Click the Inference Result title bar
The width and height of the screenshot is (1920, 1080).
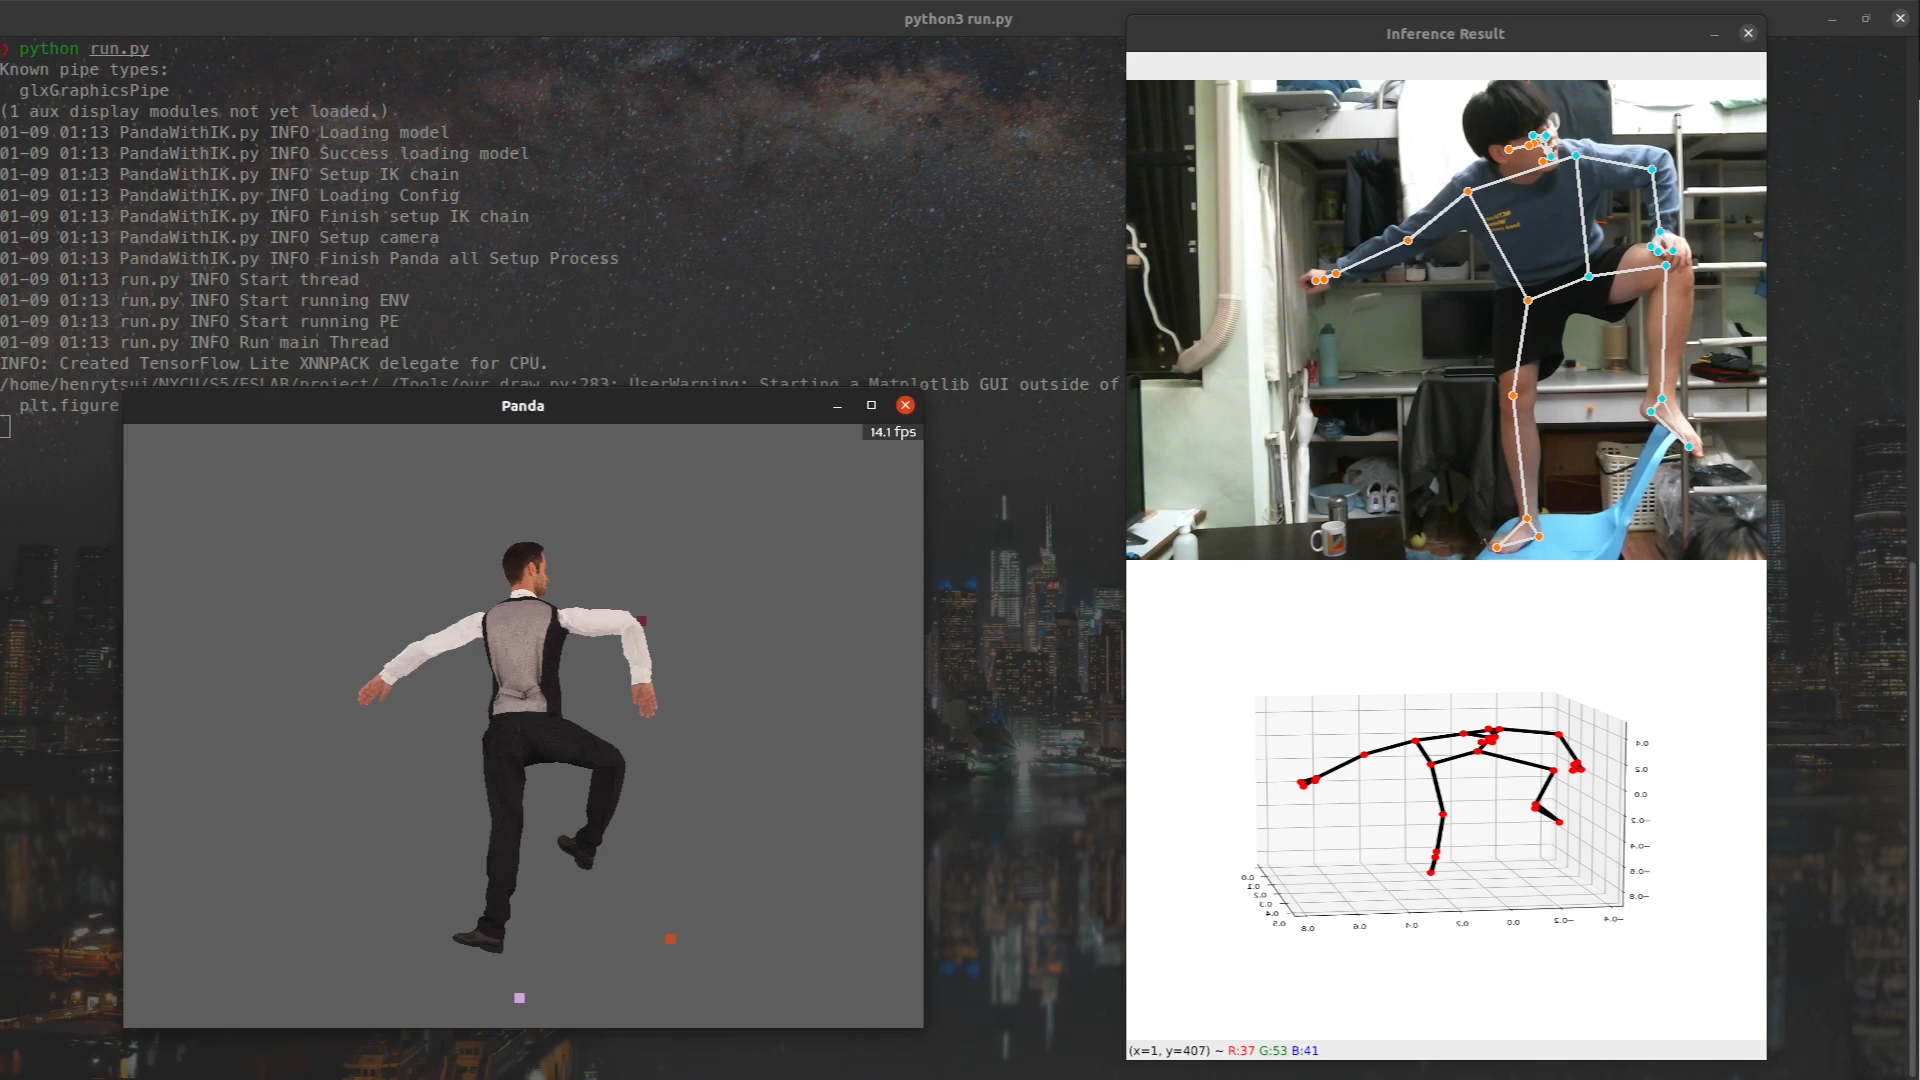(x=1444, y=33)
